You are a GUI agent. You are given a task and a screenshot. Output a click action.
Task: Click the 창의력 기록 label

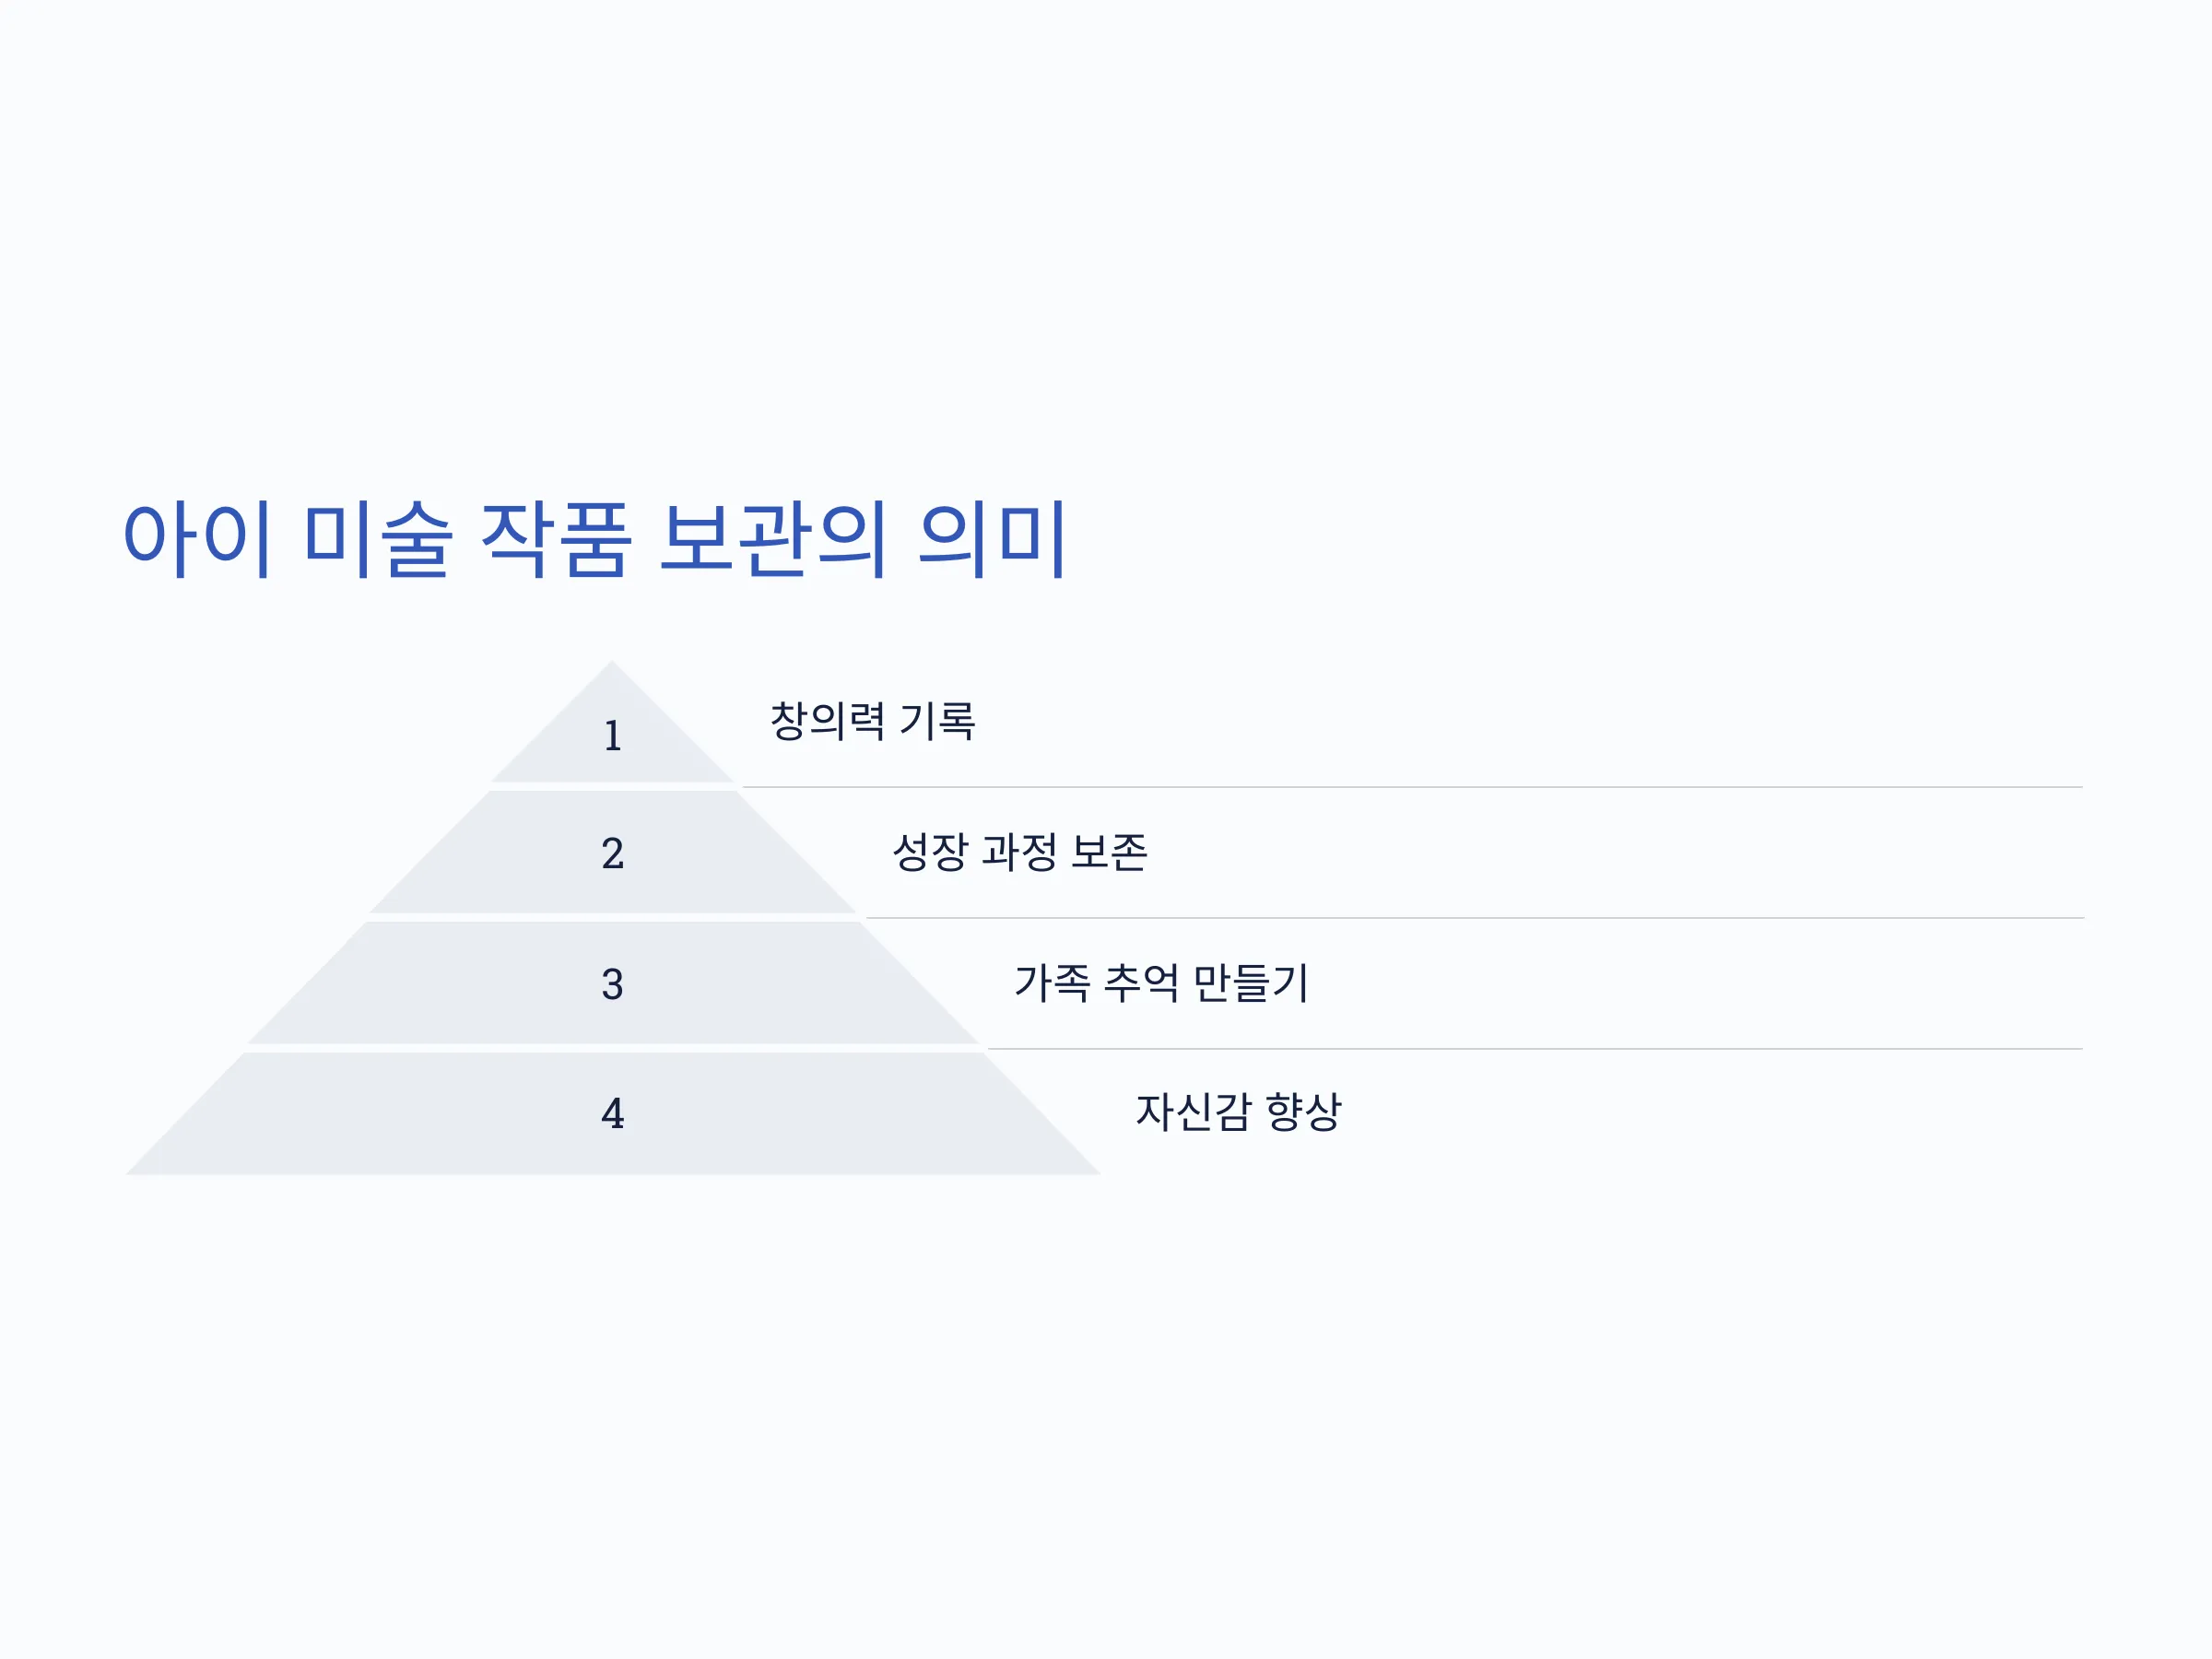(872, 721)
